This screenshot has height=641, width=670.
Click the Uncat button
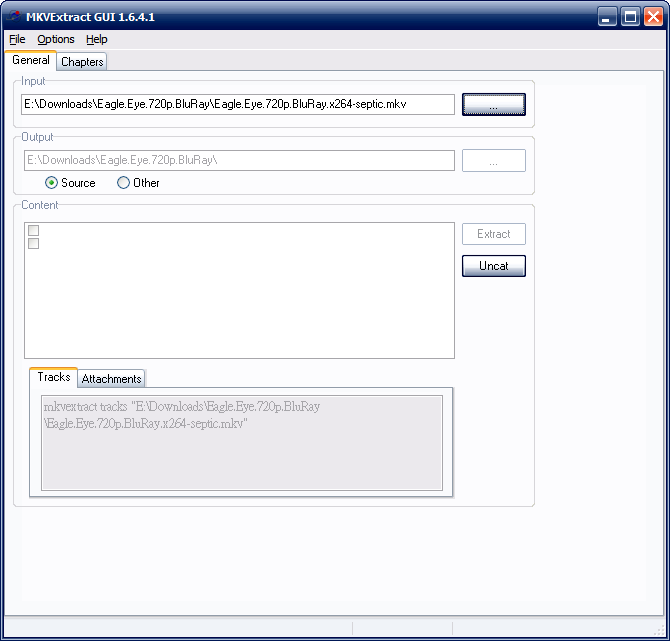coord(494,266)
